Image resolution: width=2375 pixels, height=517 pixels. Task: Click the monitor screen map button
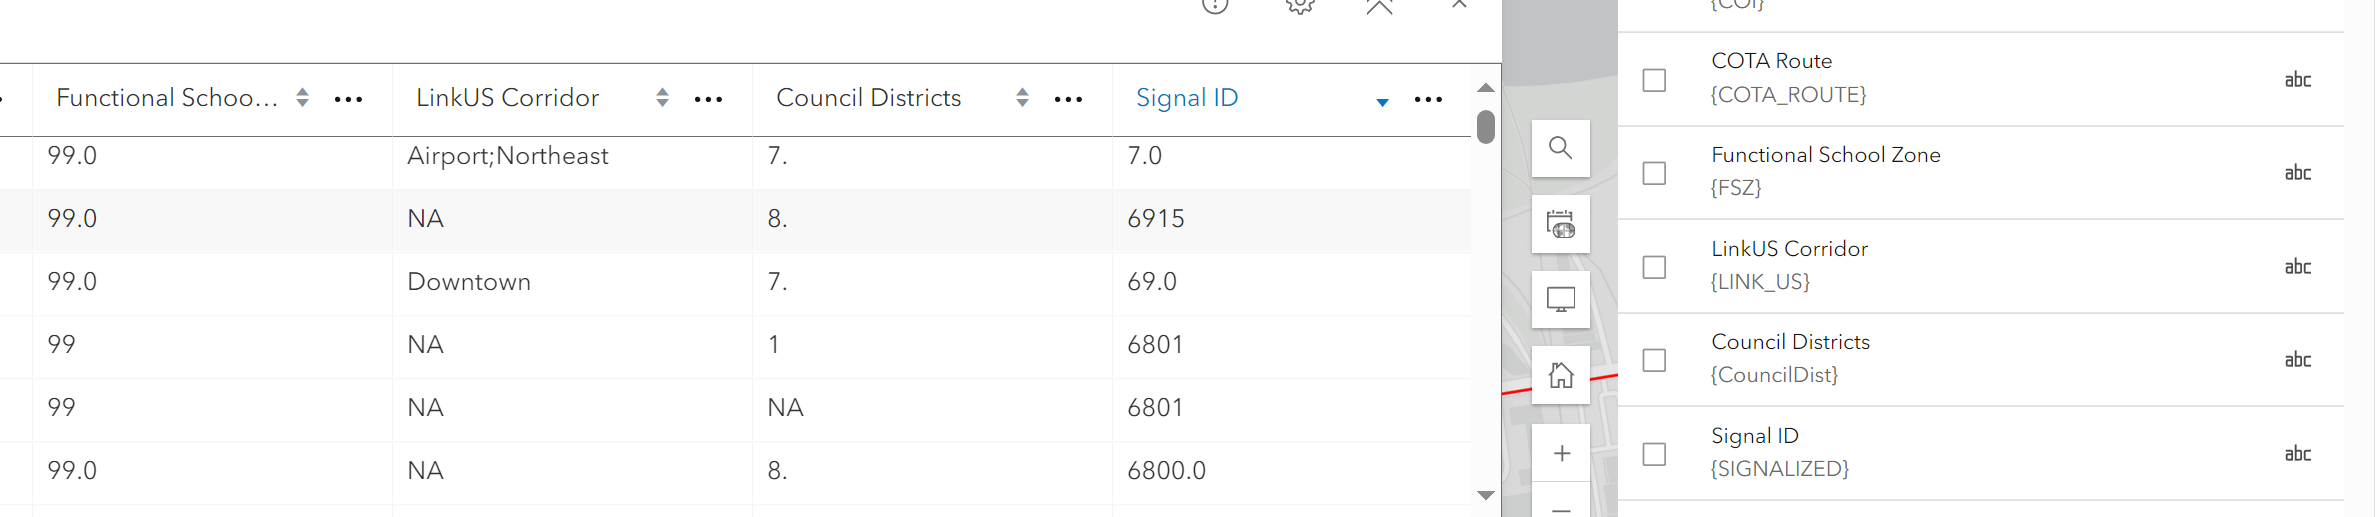click(1560, 299)
